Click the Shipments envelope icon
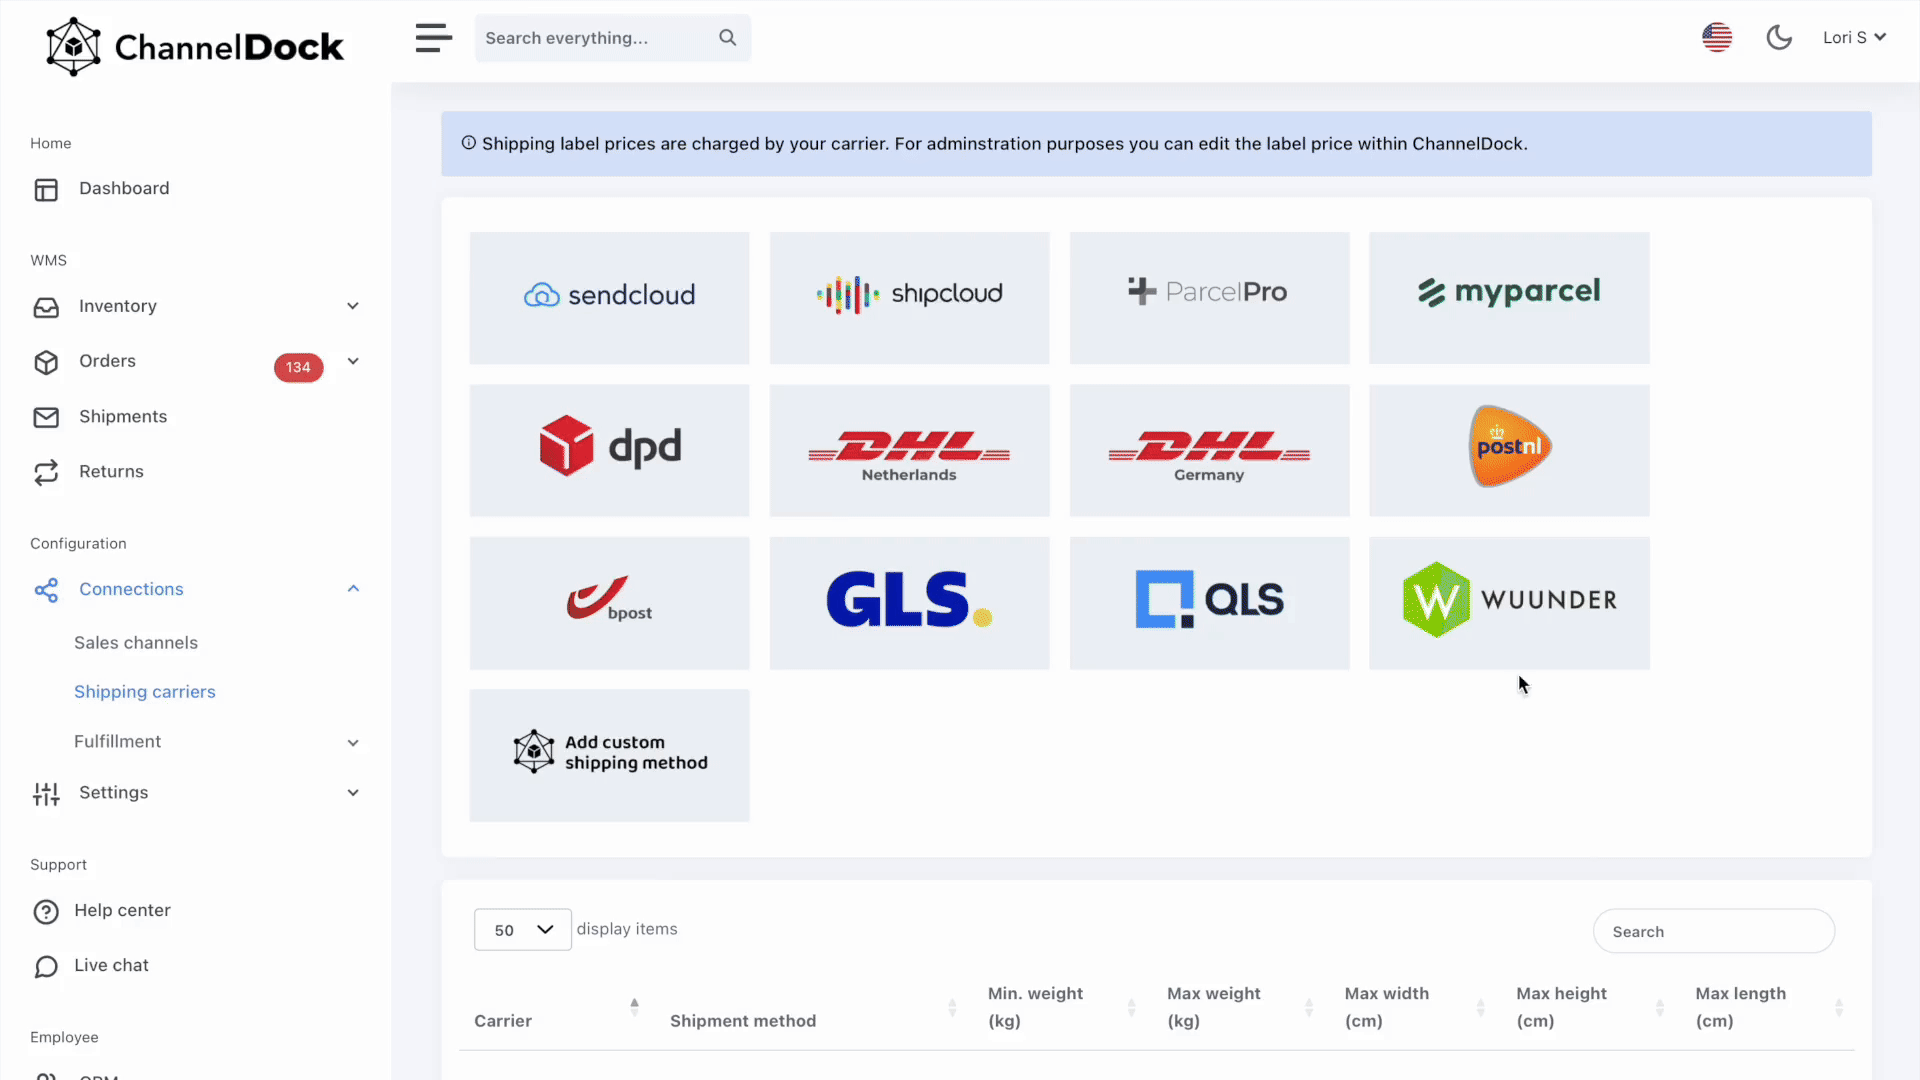 (x=46, y=417)
